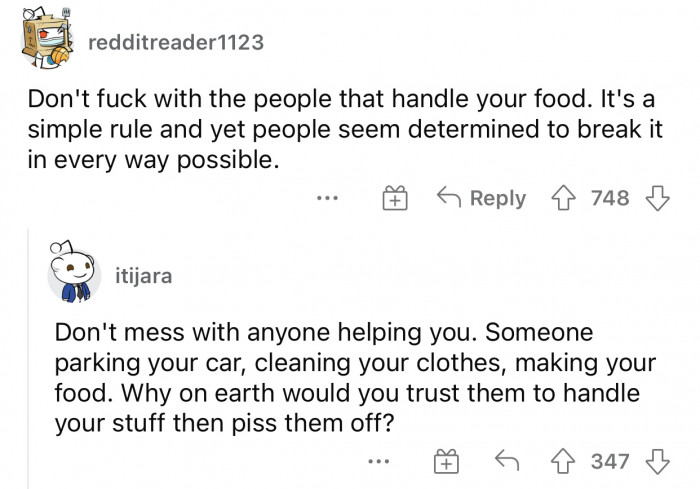Click itijara's avatar image

click(x=74, y=272)
